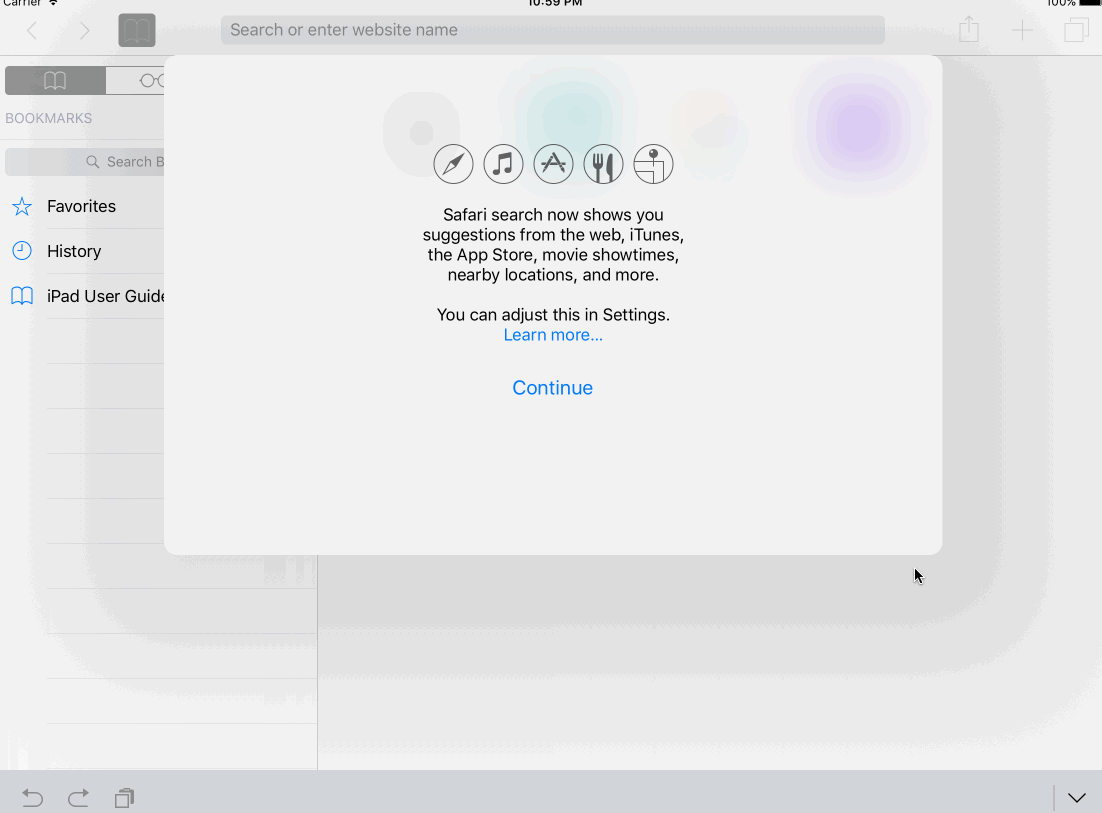Image resolution: width=1102 pixels, height=813 pixels.
Task: Click the Redo arrow at the bottom bar
Action: [x=78, y=797]
